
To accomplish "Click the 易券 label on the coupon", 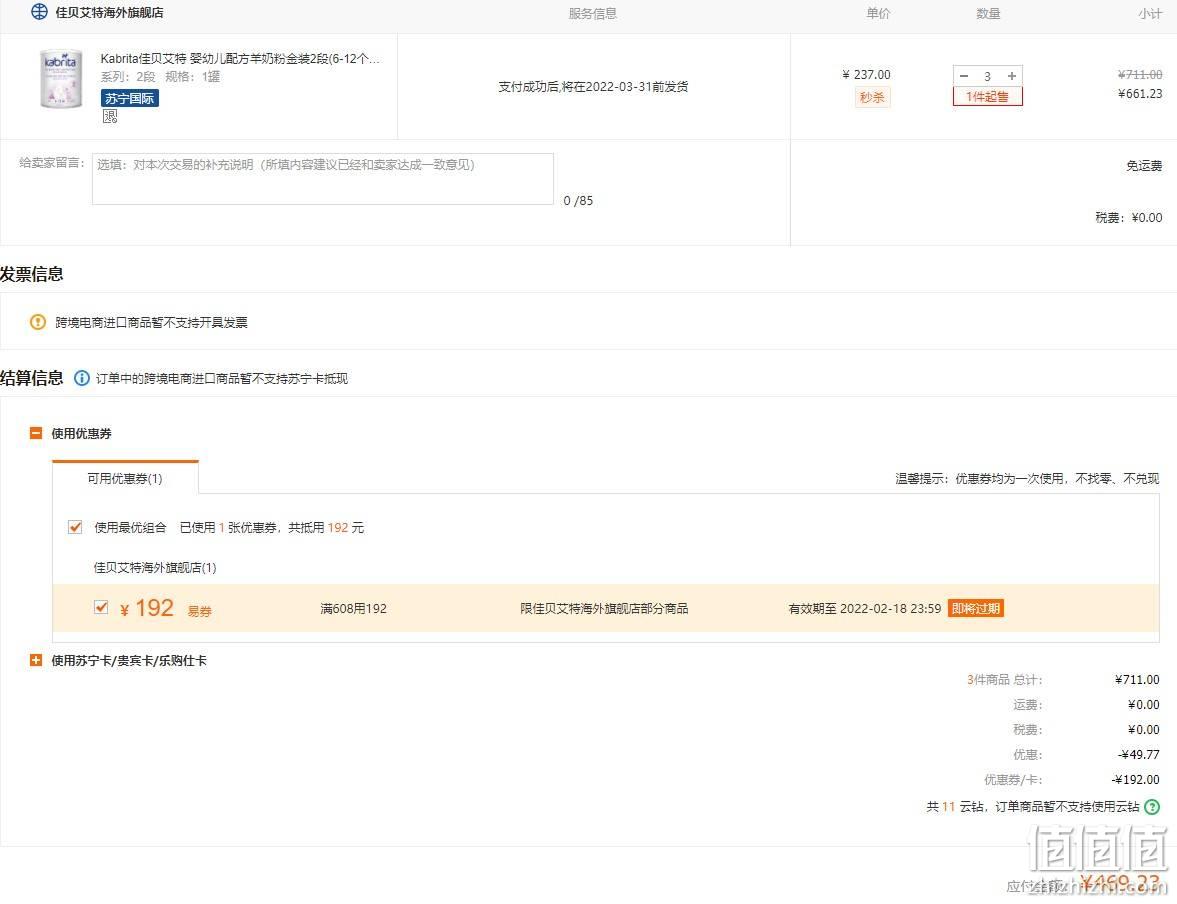I will point(200,611).
